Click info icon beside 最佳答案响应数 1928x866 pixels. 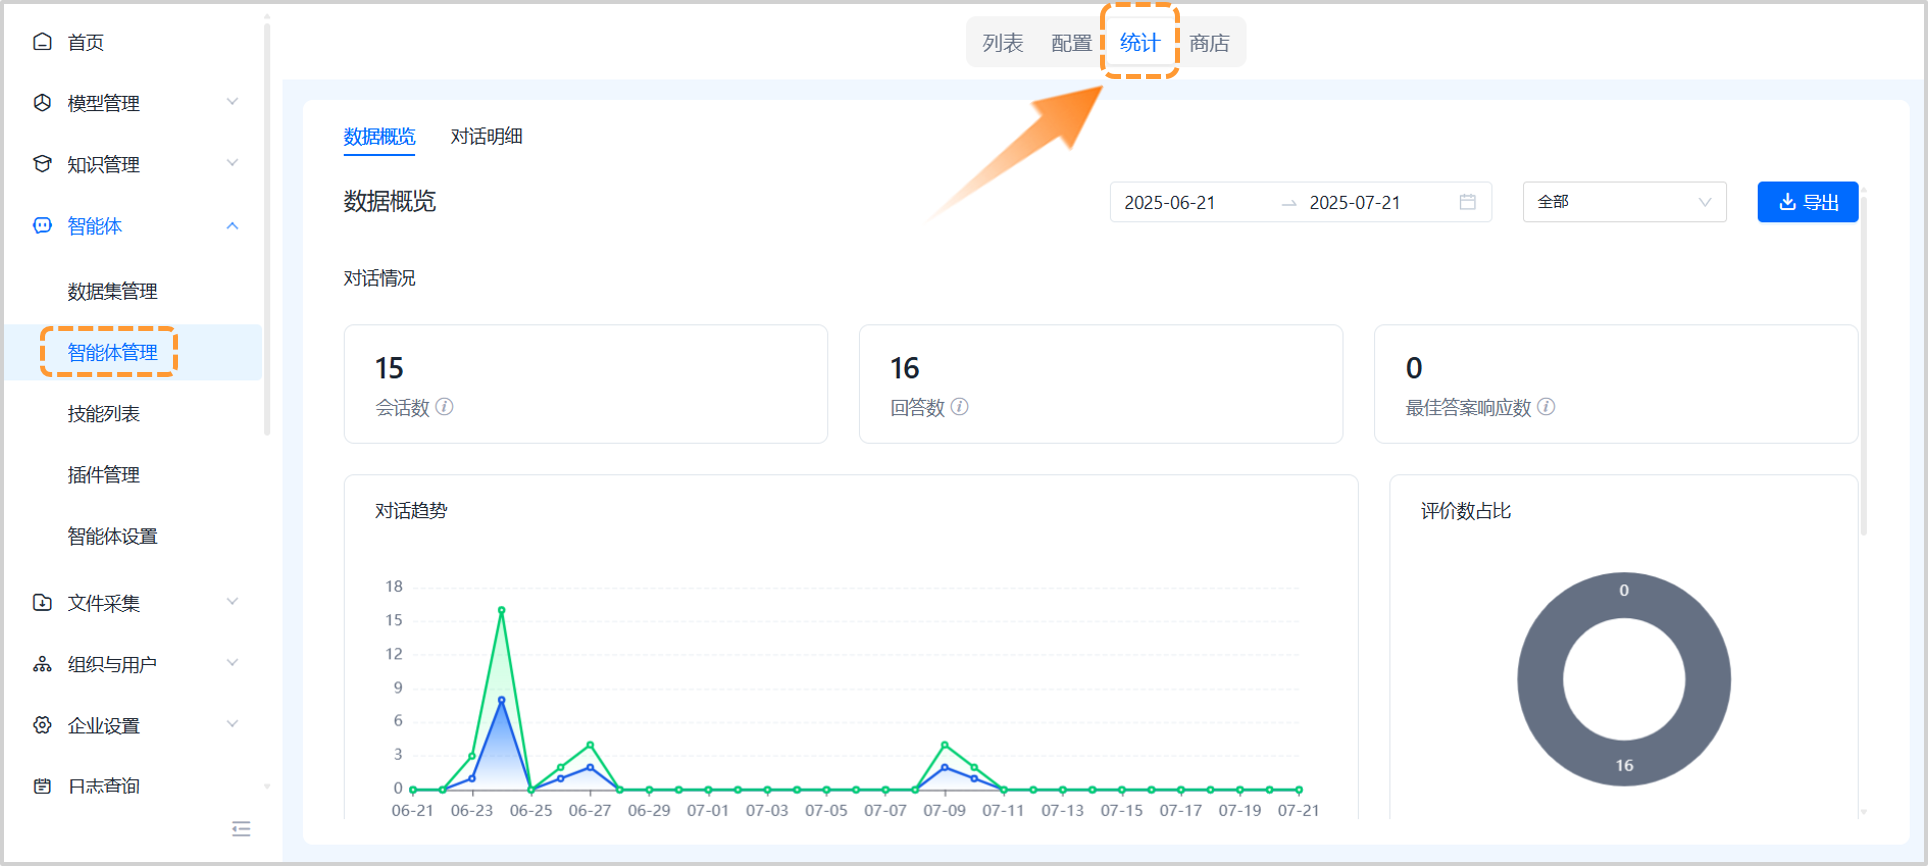pyautogui.click(x=1546, y=407)
